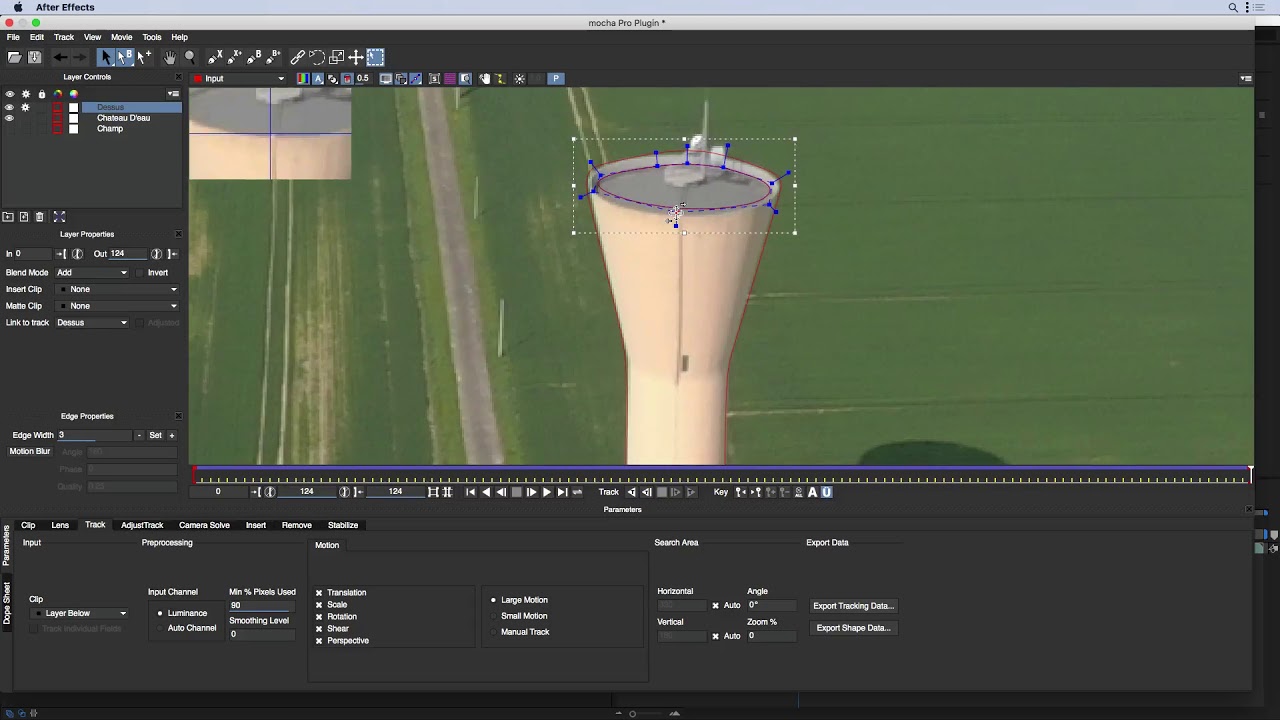Switch to the Camera Solve tab

[x=204, y=525]
